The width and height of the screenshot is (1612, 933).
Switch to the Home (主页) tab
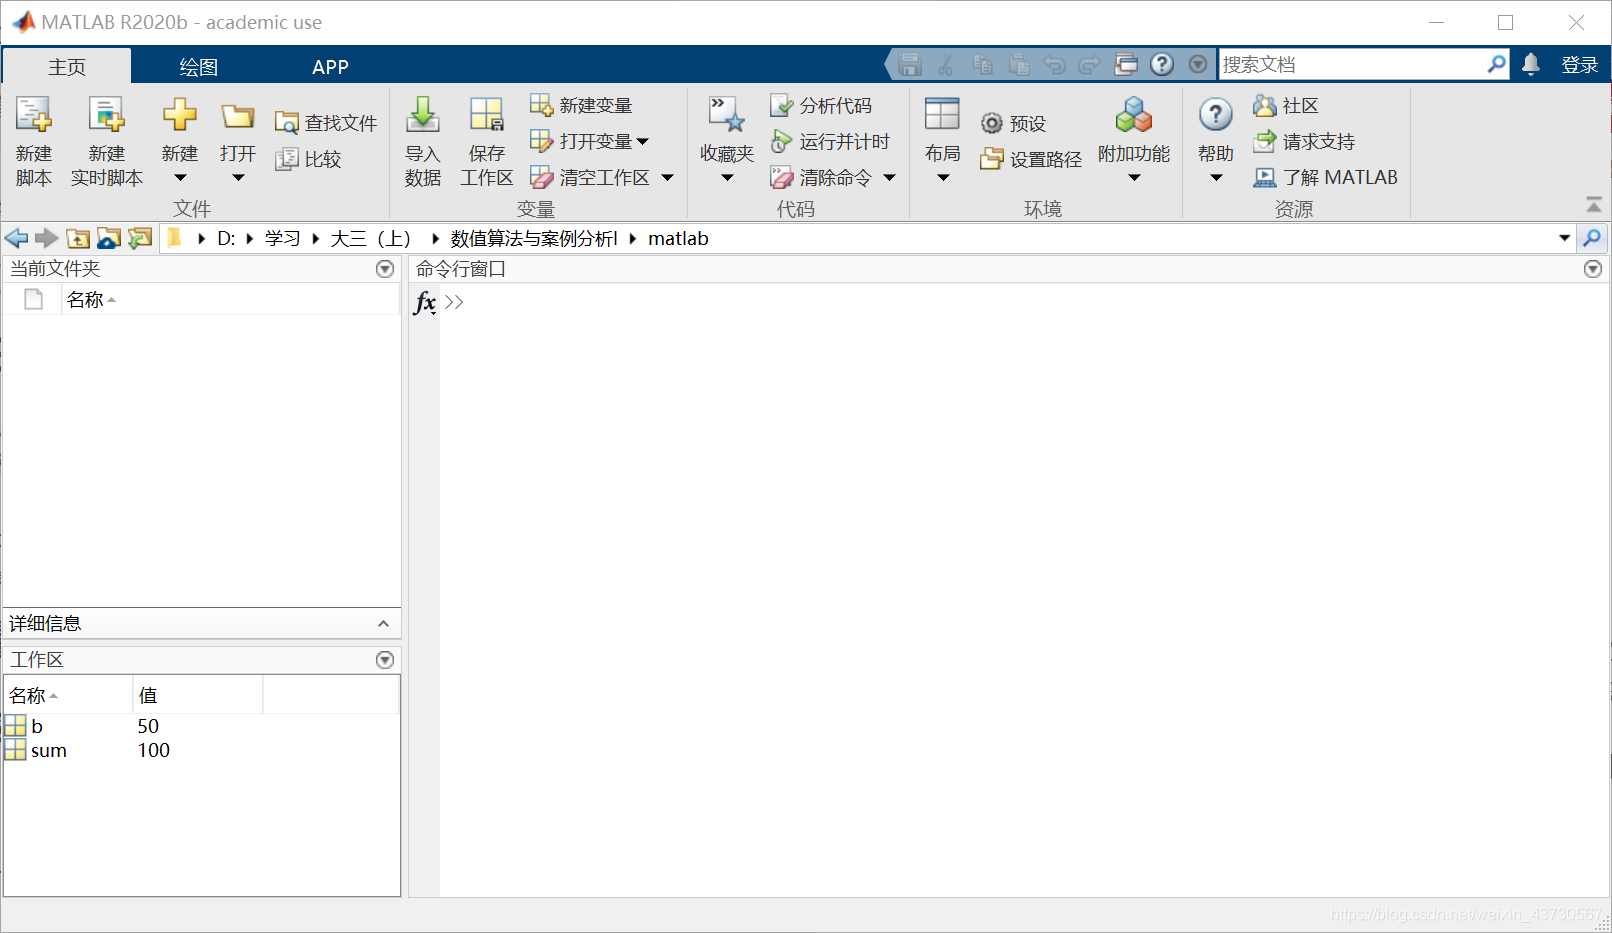tap(67, 66)
